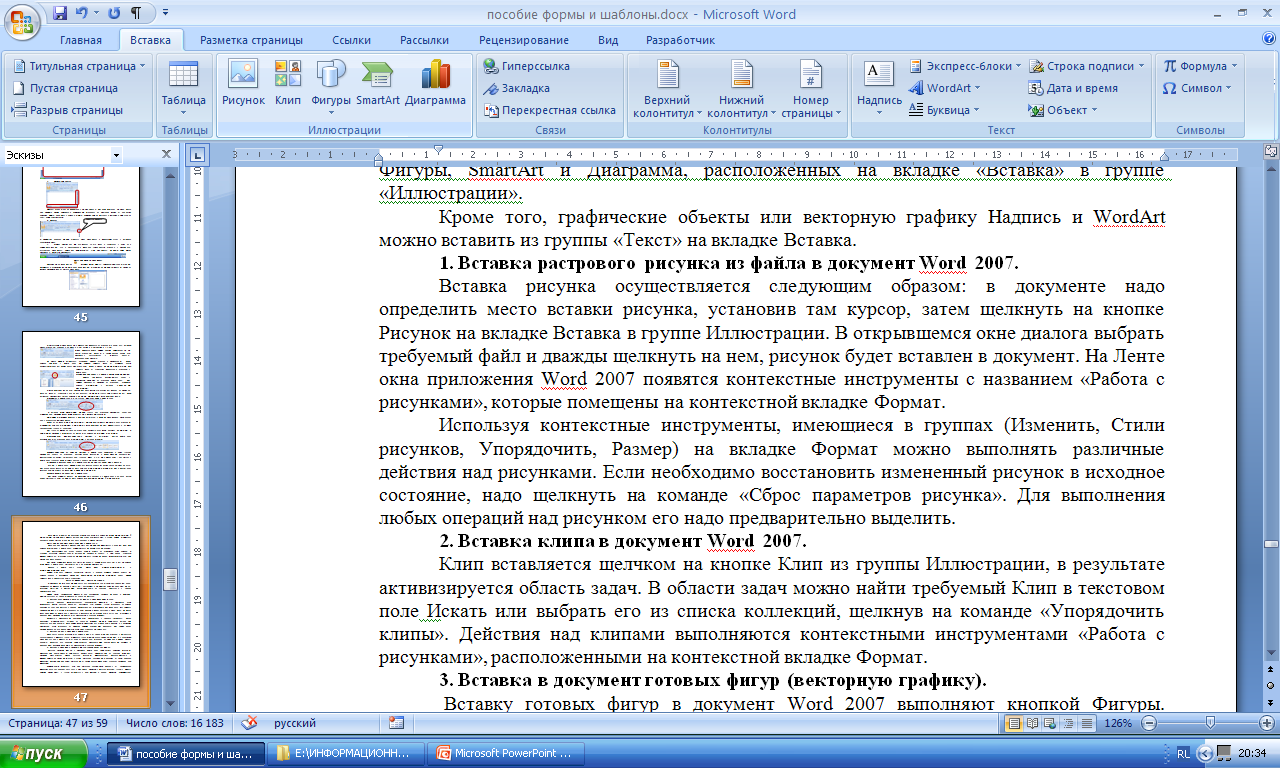Click the macro recording status icon
1280x768 pixels.
point(396,722)
